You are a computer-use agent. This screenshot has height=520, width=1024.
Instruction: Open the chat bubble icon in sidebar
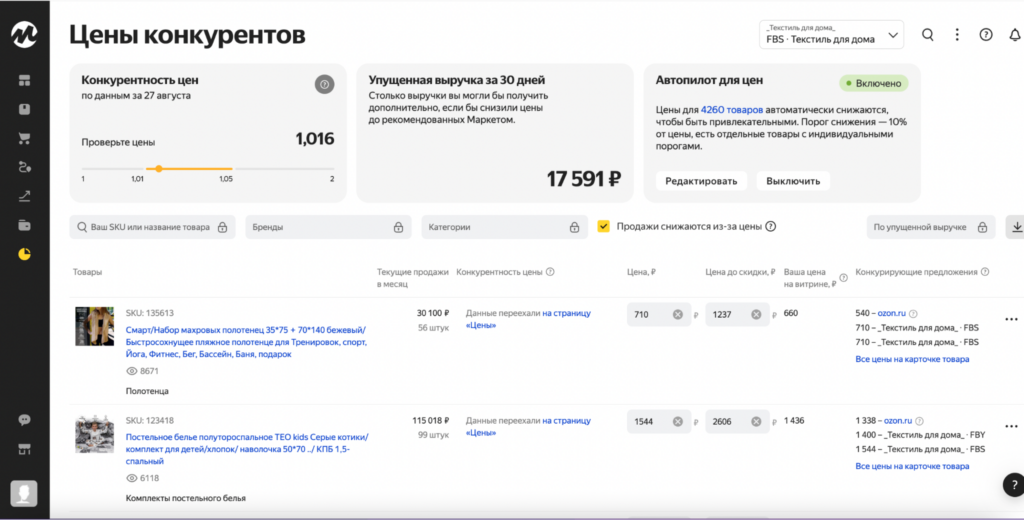point(24,420)
